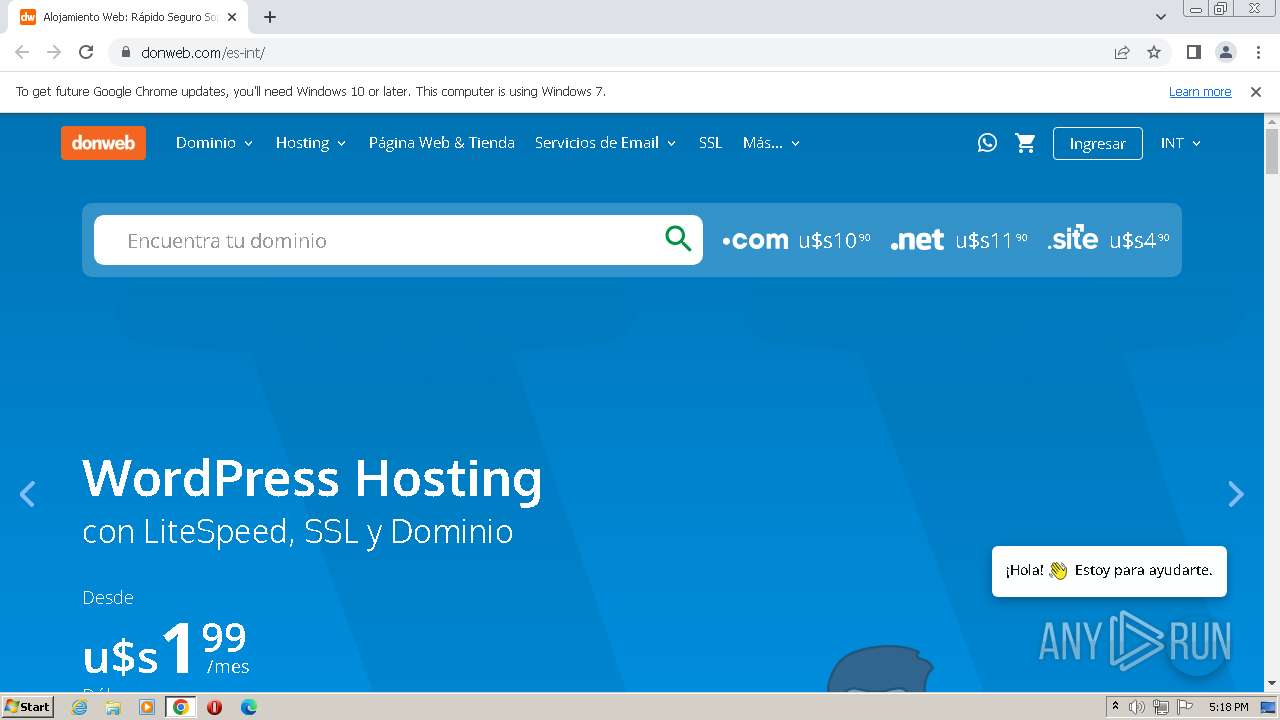Click the Learn more link
Image resolution: width=1280 pixels, height=720 pixels.
(x=1200, y=91)
